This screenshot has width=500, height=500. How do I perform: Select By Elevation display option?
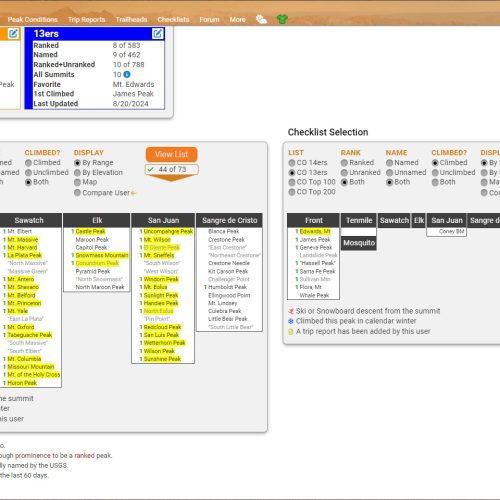77,173
